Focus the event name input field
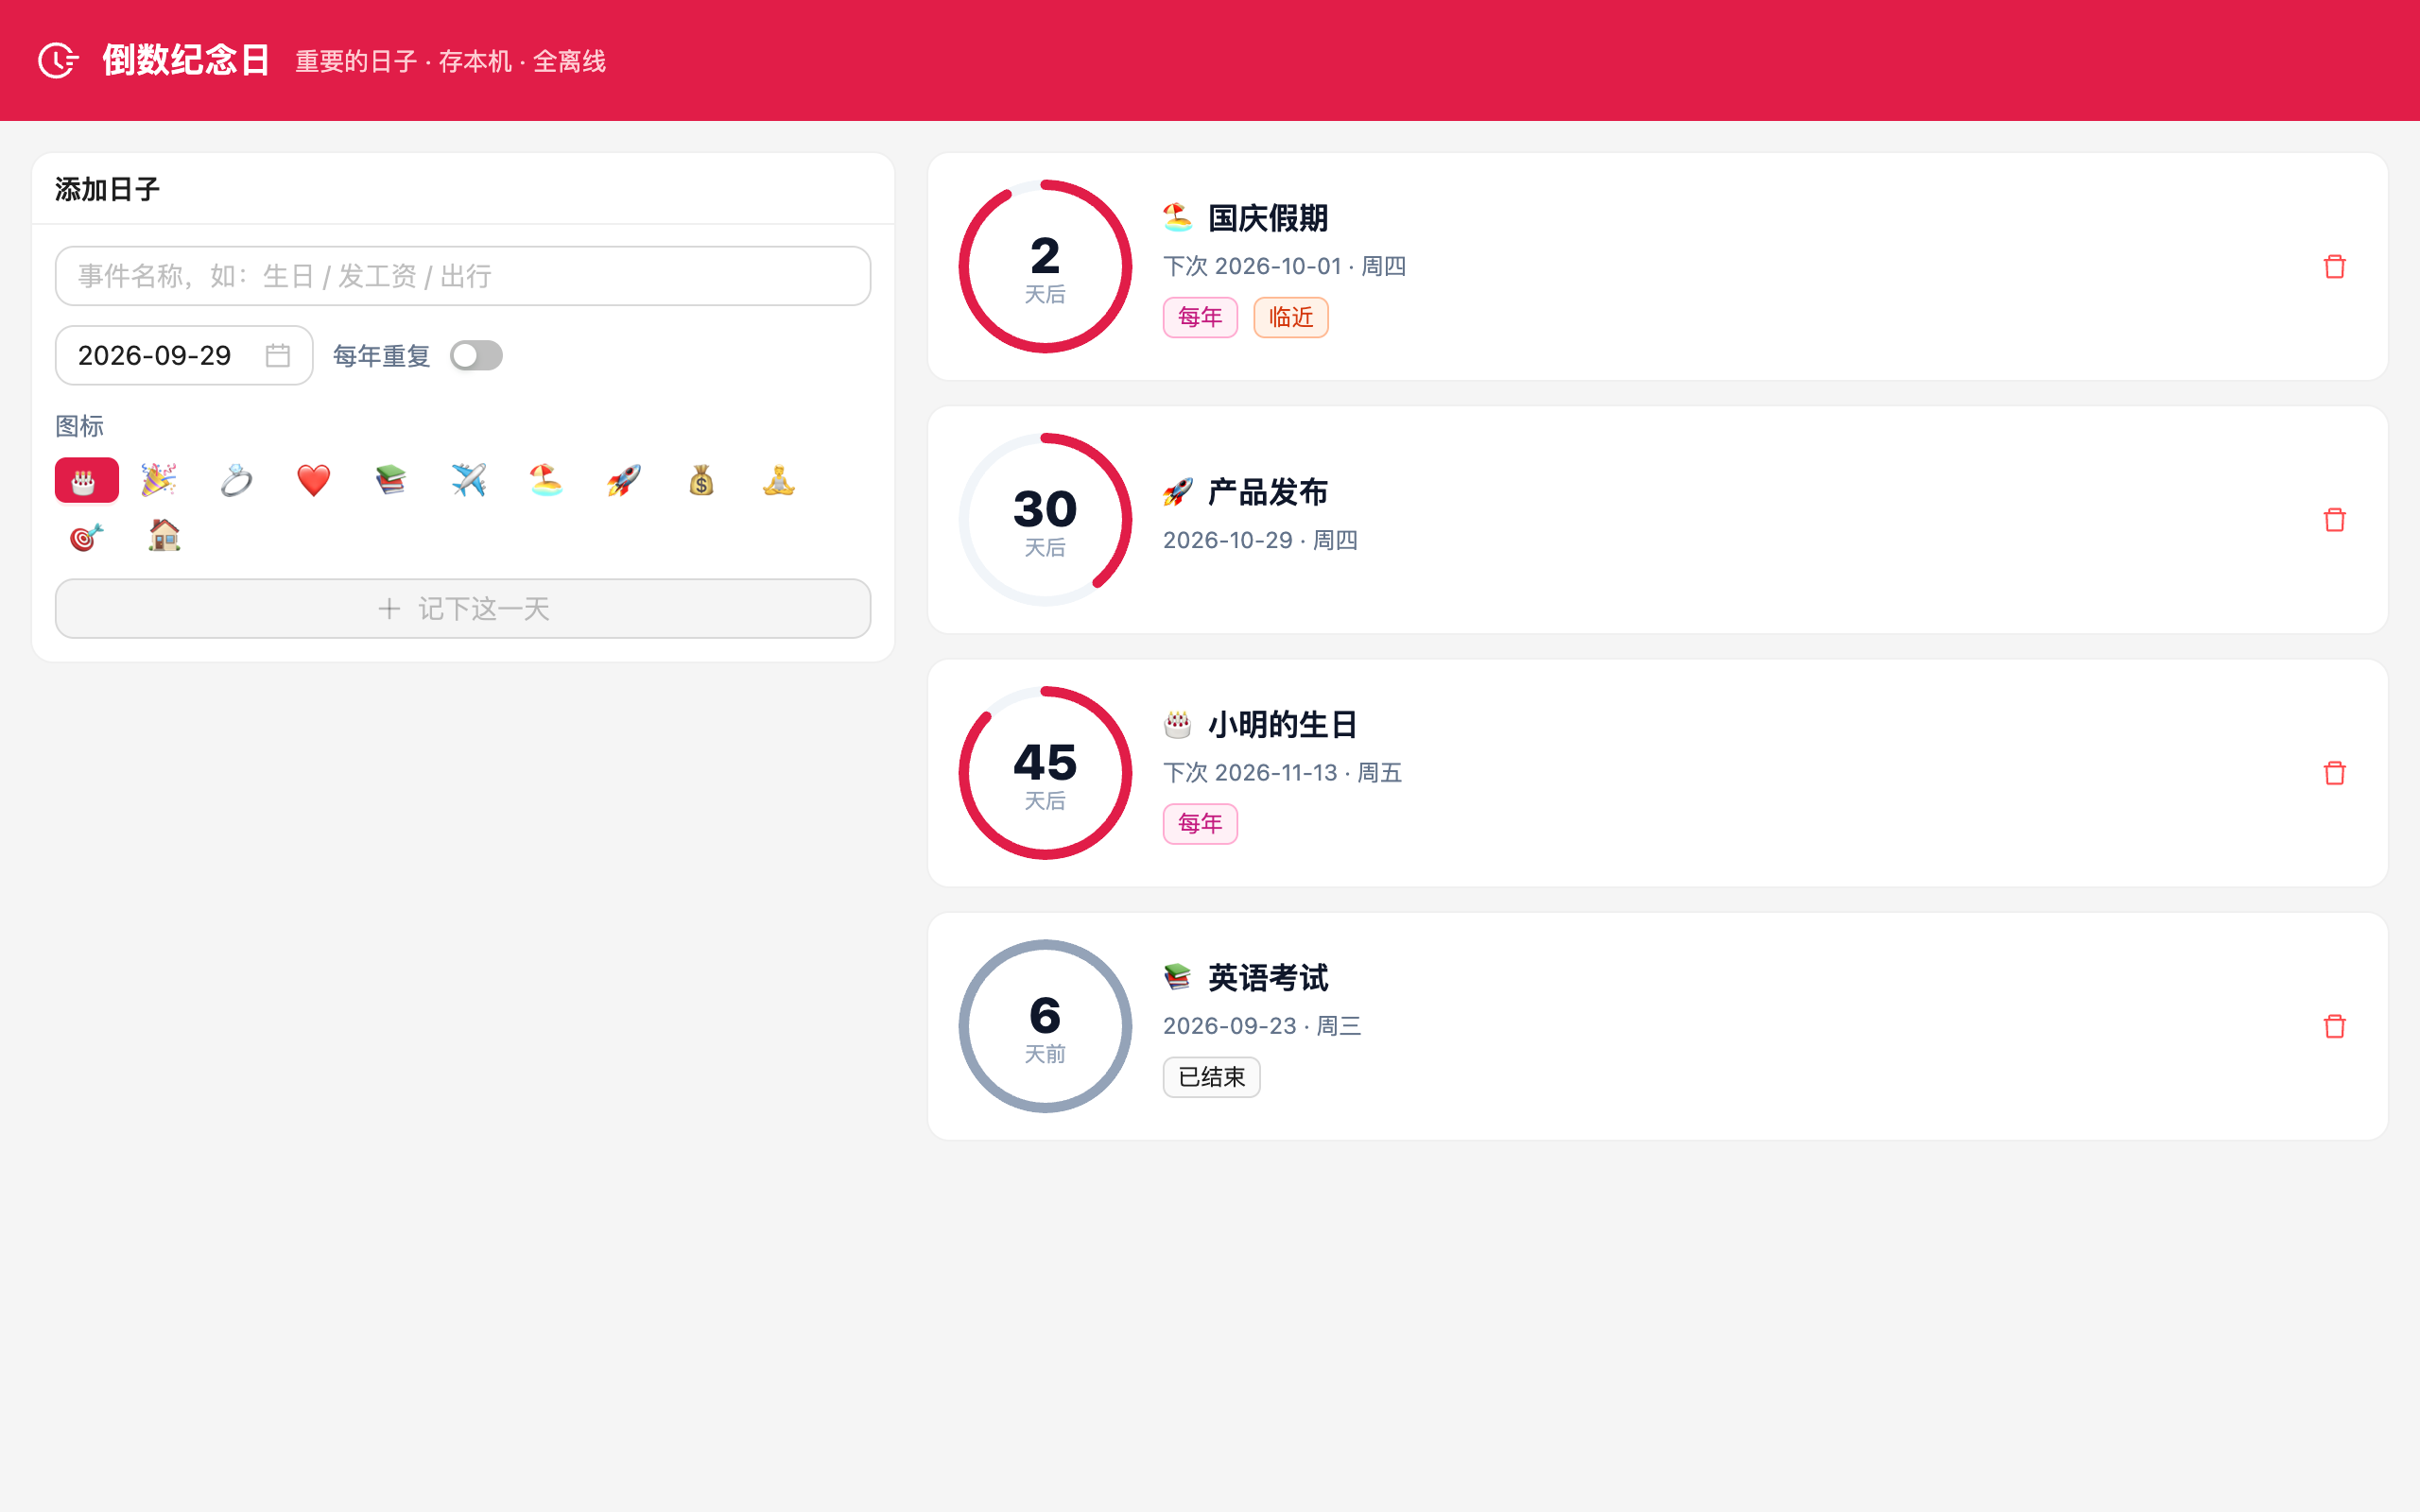This screenshot has width=2420, height=1512. (463, 276)
